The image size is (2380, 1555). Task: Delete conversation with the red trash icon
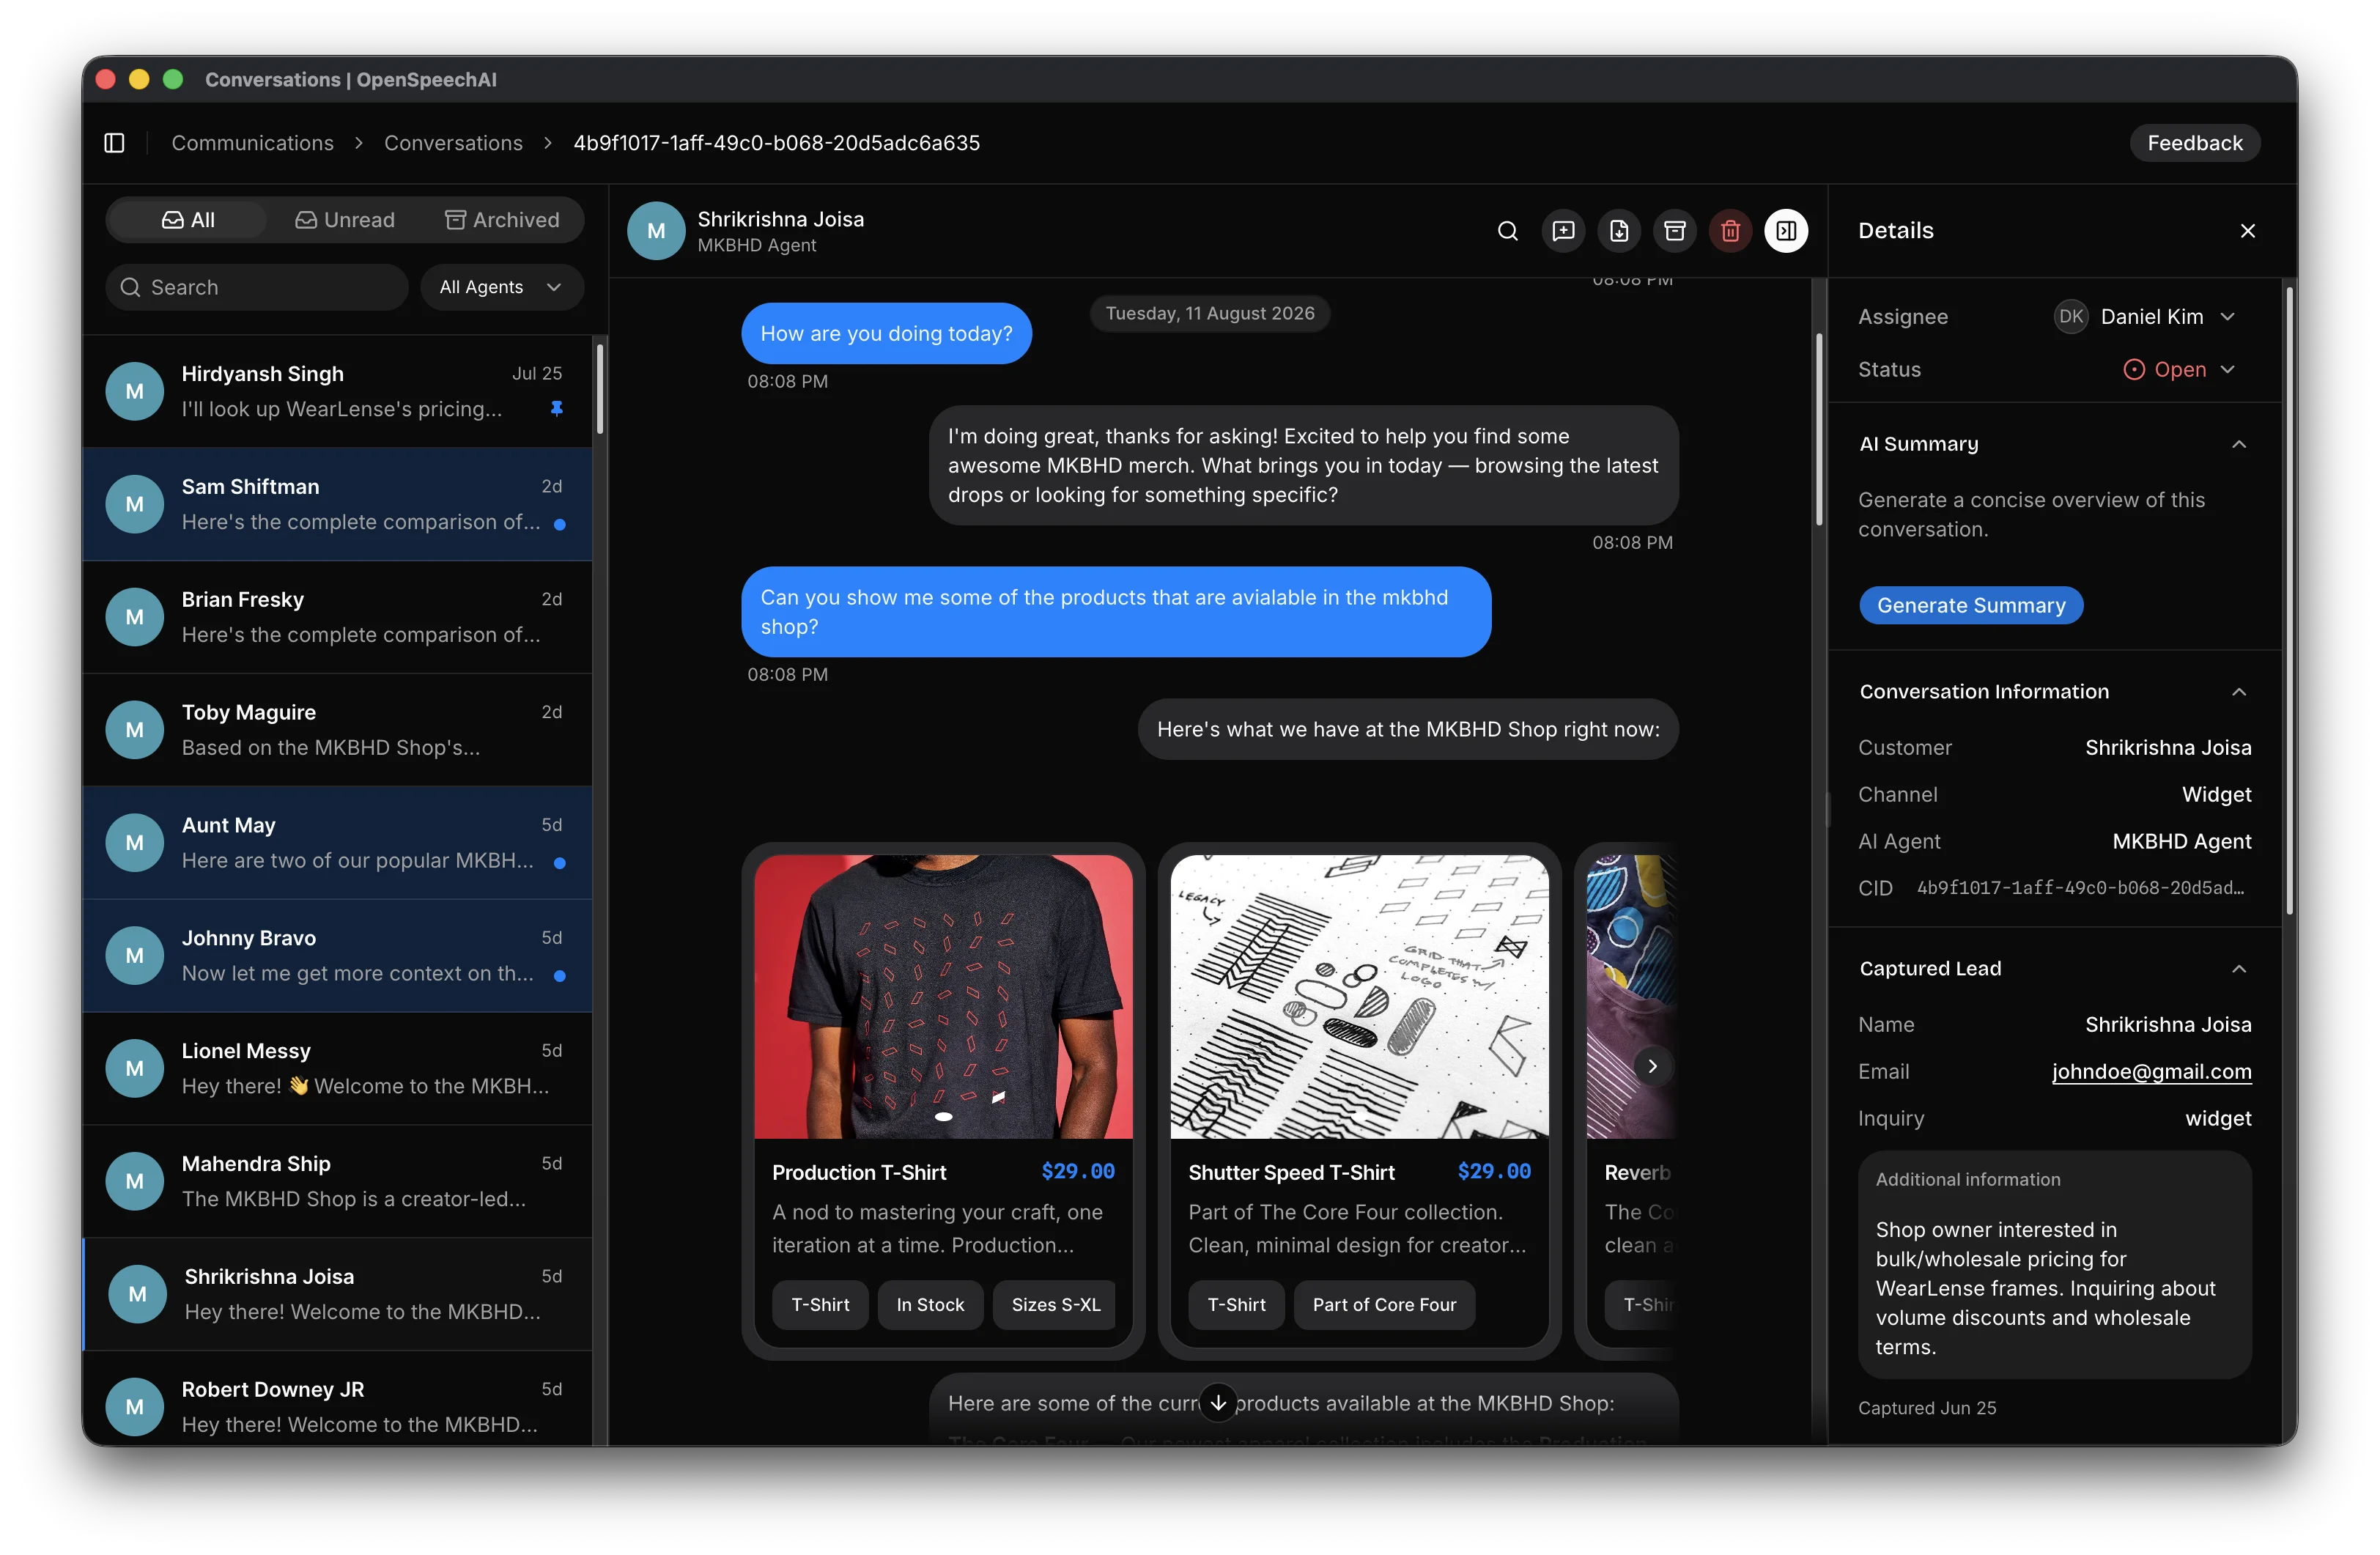tap(1730, 231)
